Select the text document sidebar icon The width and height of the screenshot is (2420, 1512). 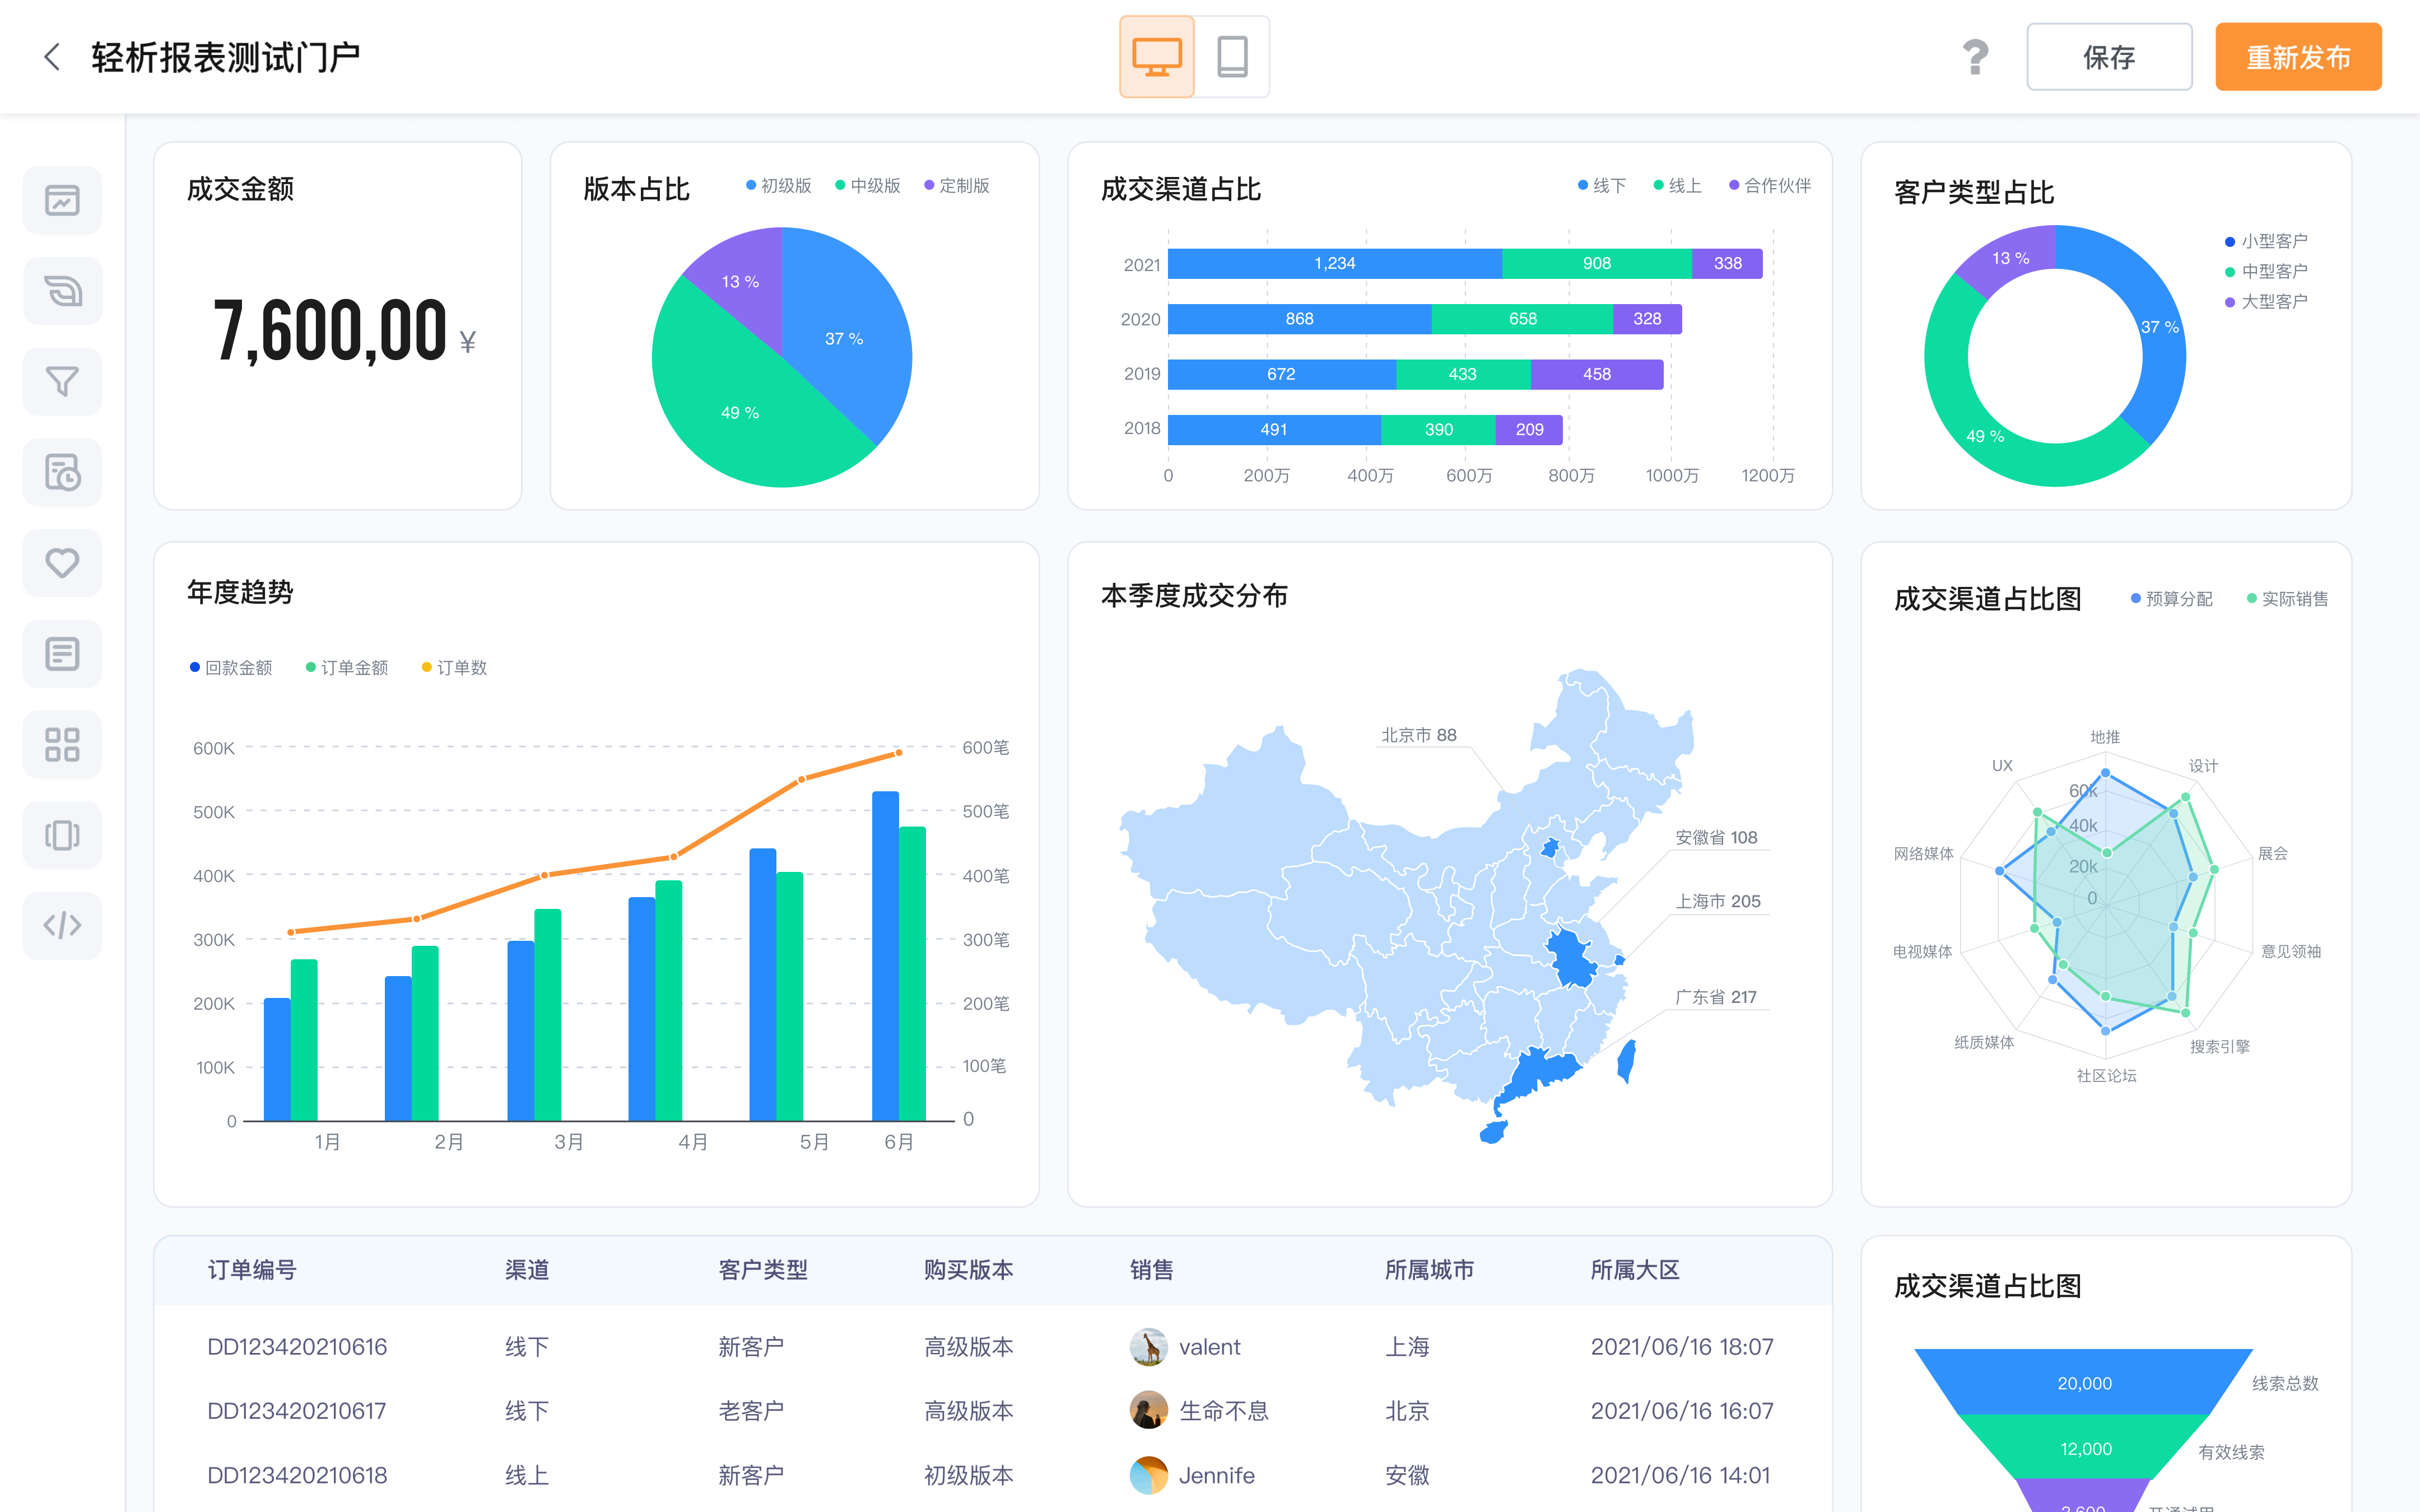(62, 654)
